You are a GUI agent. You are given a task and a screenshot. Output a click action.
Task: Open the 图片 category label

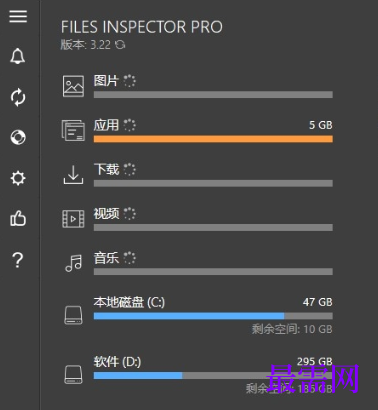pos(106,81)
